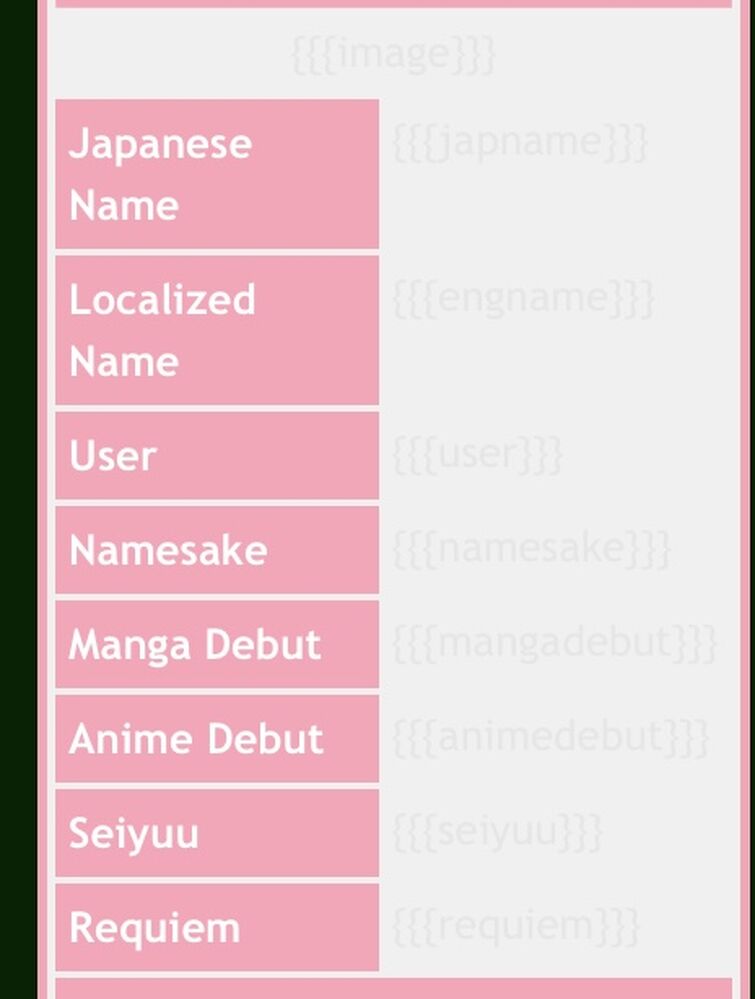
Task: Click the {{{image}}} placeholder text
Action: pyautogui.click(x=393, y=55)
